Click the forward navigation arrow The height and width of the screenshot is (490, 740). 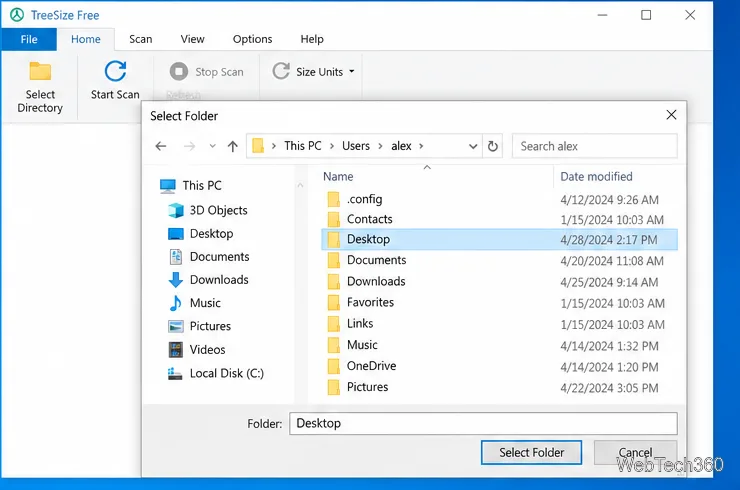tap(189, 146)
